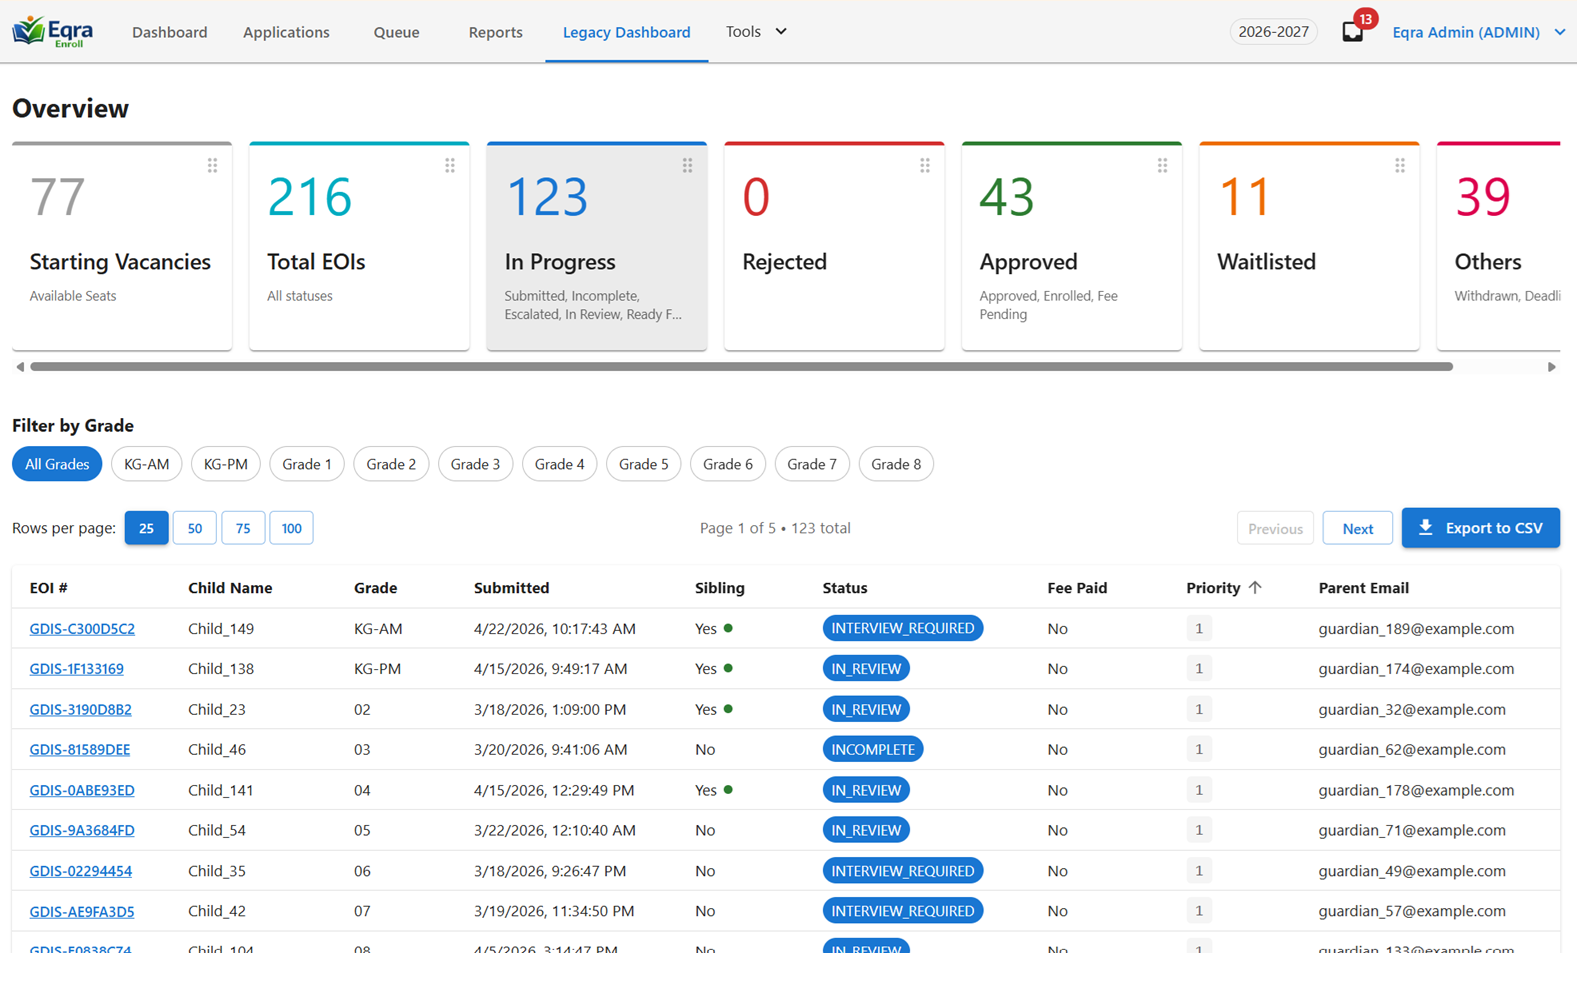Open EOI link GDIS-AE9FA3D5
The height and width of the screenshot is (1001, 1588).
coord(82,911)
